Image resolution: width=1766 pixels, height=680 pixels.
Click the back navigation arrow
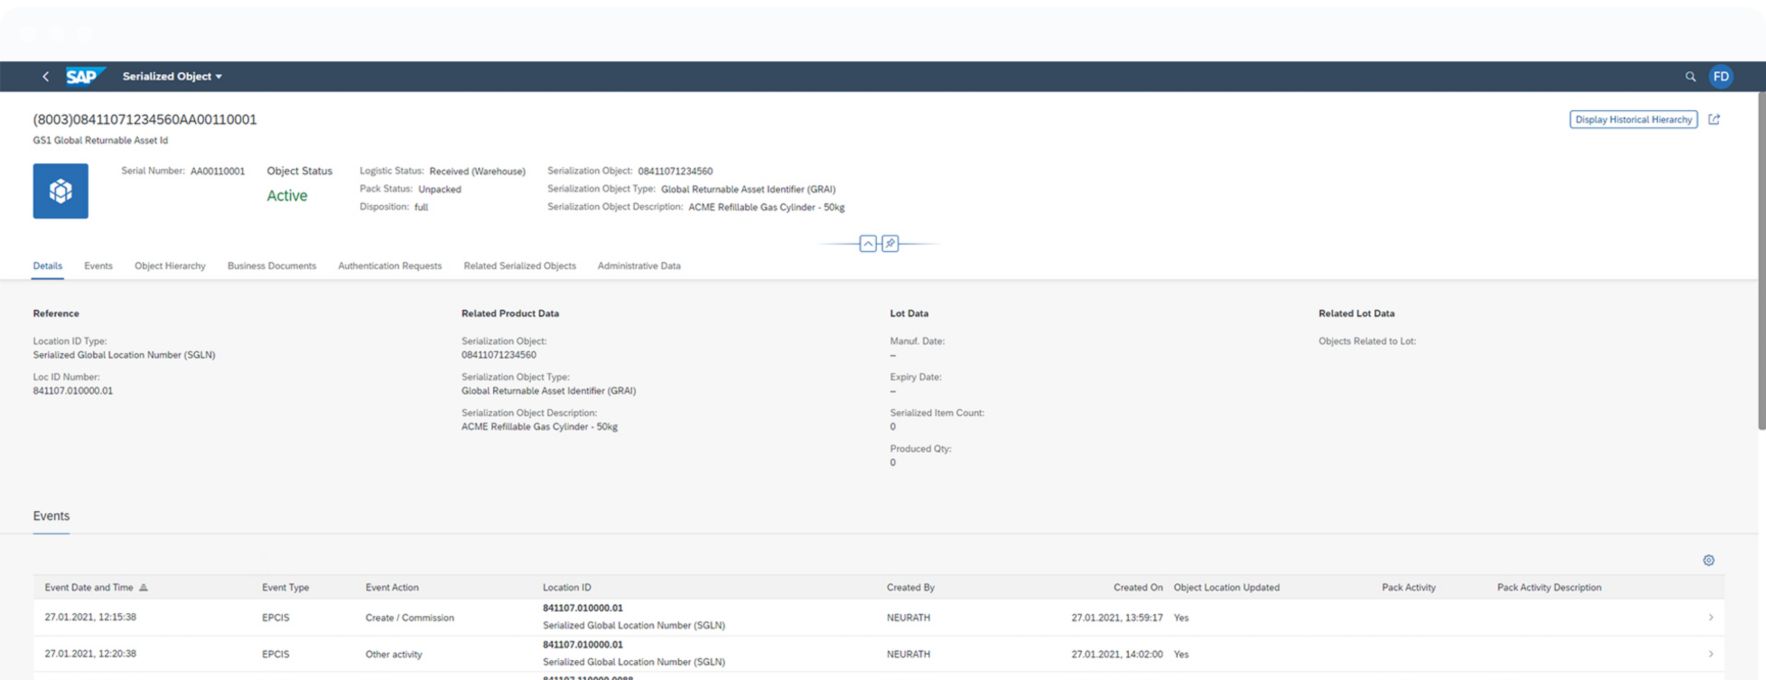pos(45,76)
